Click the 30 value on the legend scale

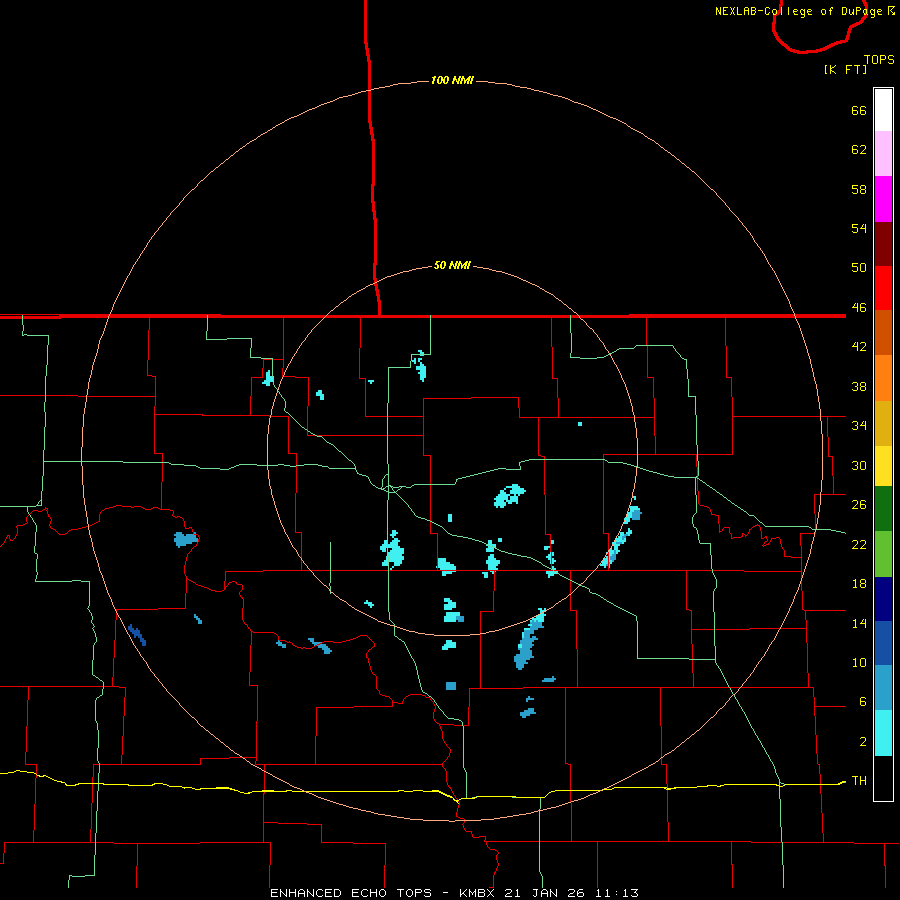pos(859,465)
